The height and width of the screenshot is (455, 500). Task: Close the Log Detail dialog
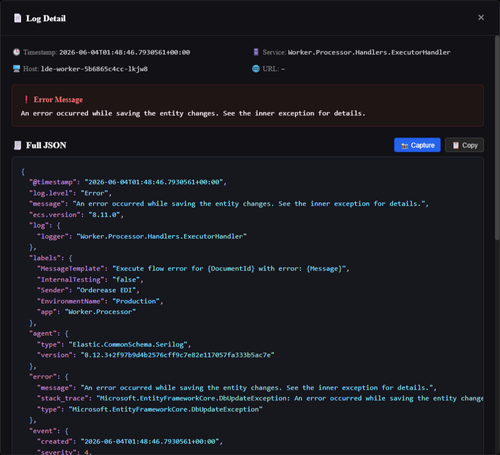481,17
